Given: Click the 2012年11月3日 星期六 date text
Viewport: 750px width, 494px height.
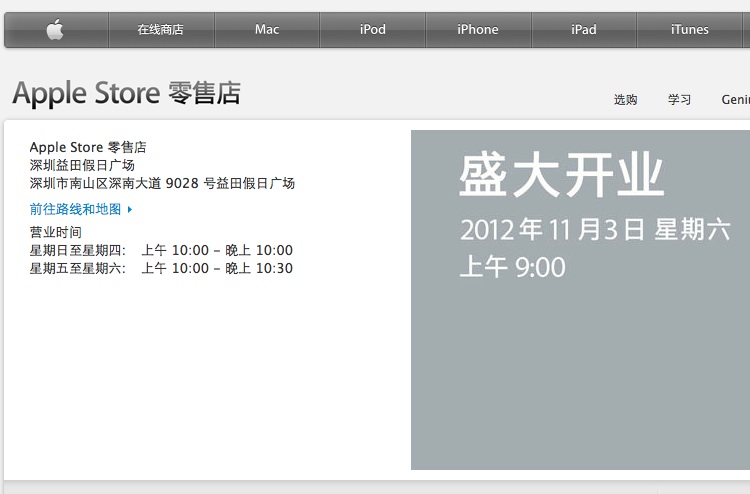Looking at the screenshot, I should pos(595,230).
